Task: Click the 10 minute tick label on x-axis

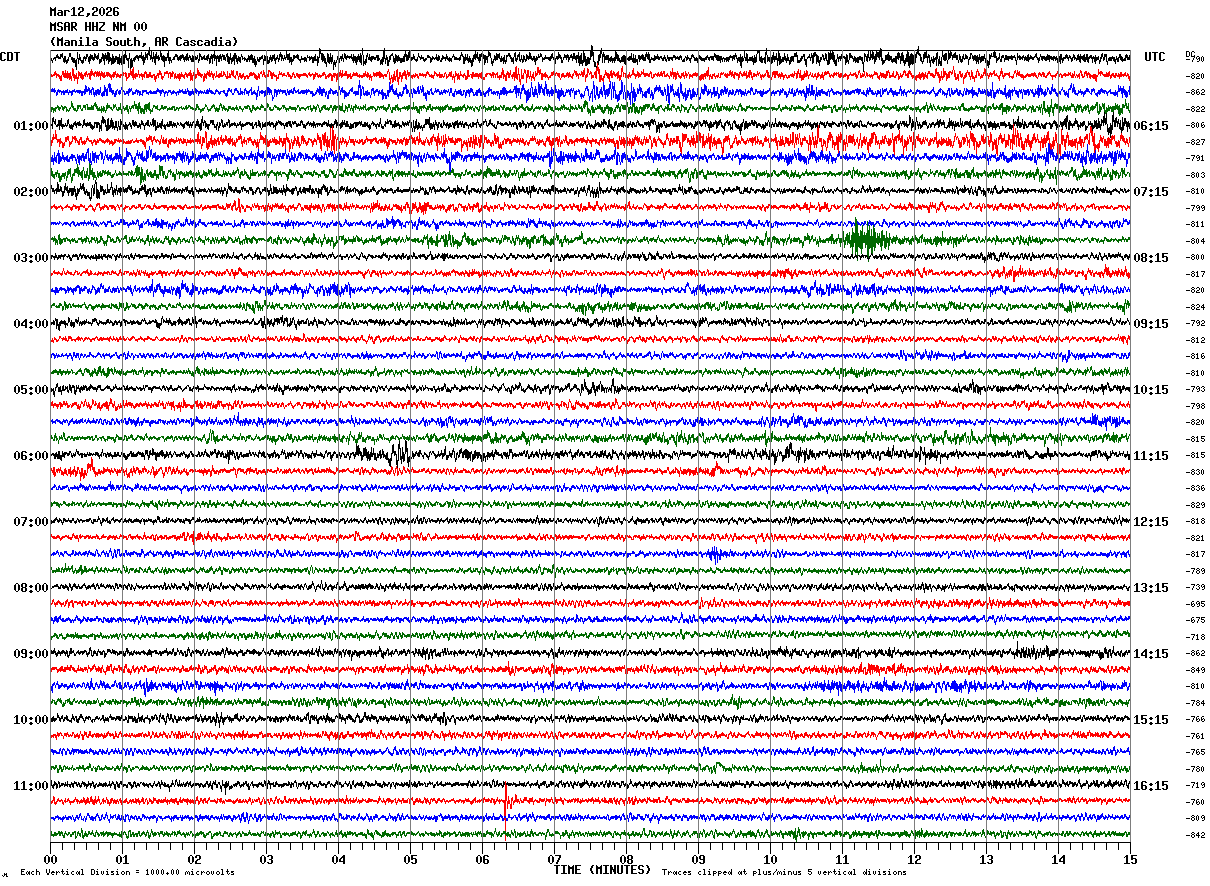Action: click(770, 859)
